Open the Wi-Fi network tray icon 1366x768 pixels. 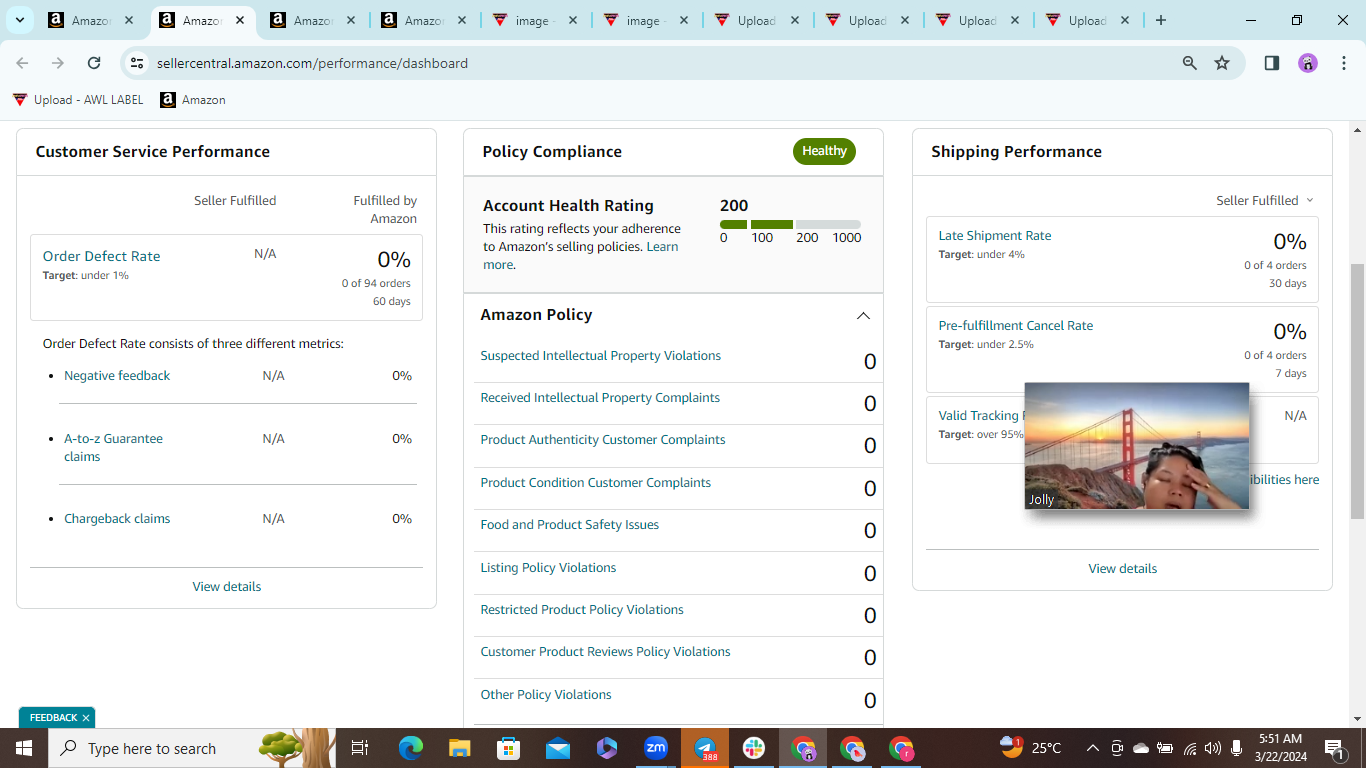click(x=1190, y=748)
